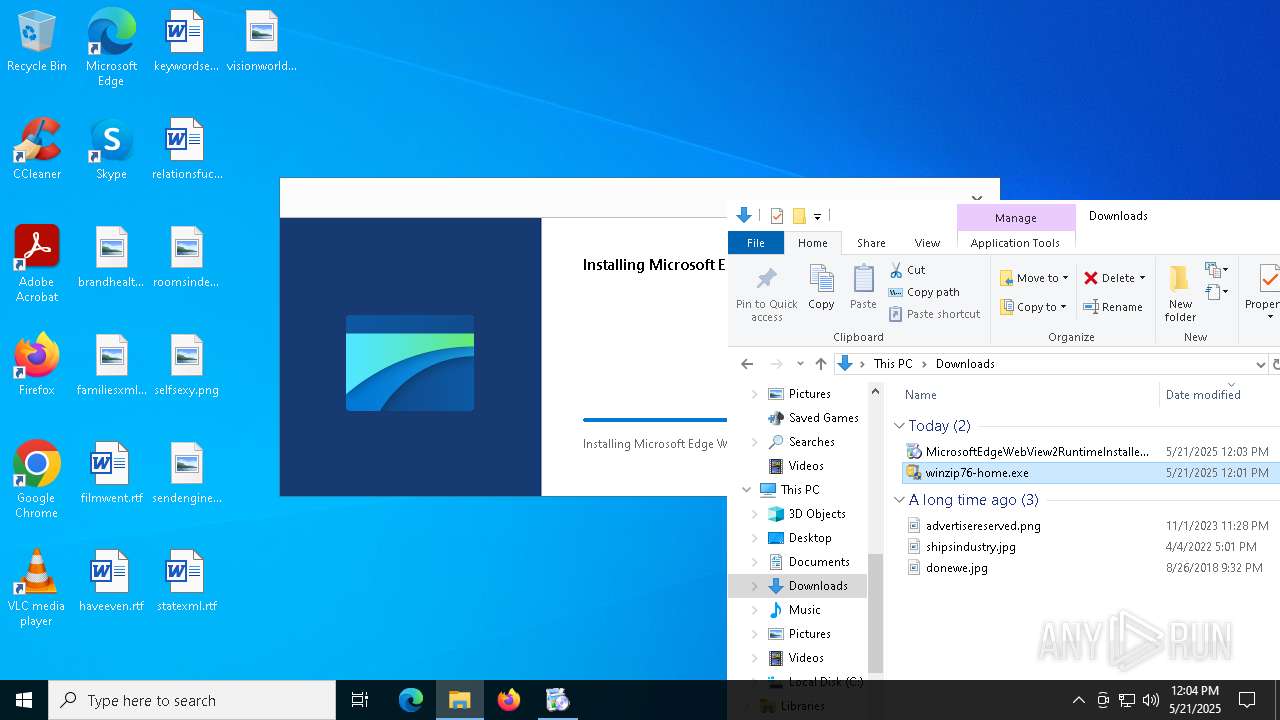Click Paste shortcut command
This screenshot has width=1280, height=720.
(934, 314)
